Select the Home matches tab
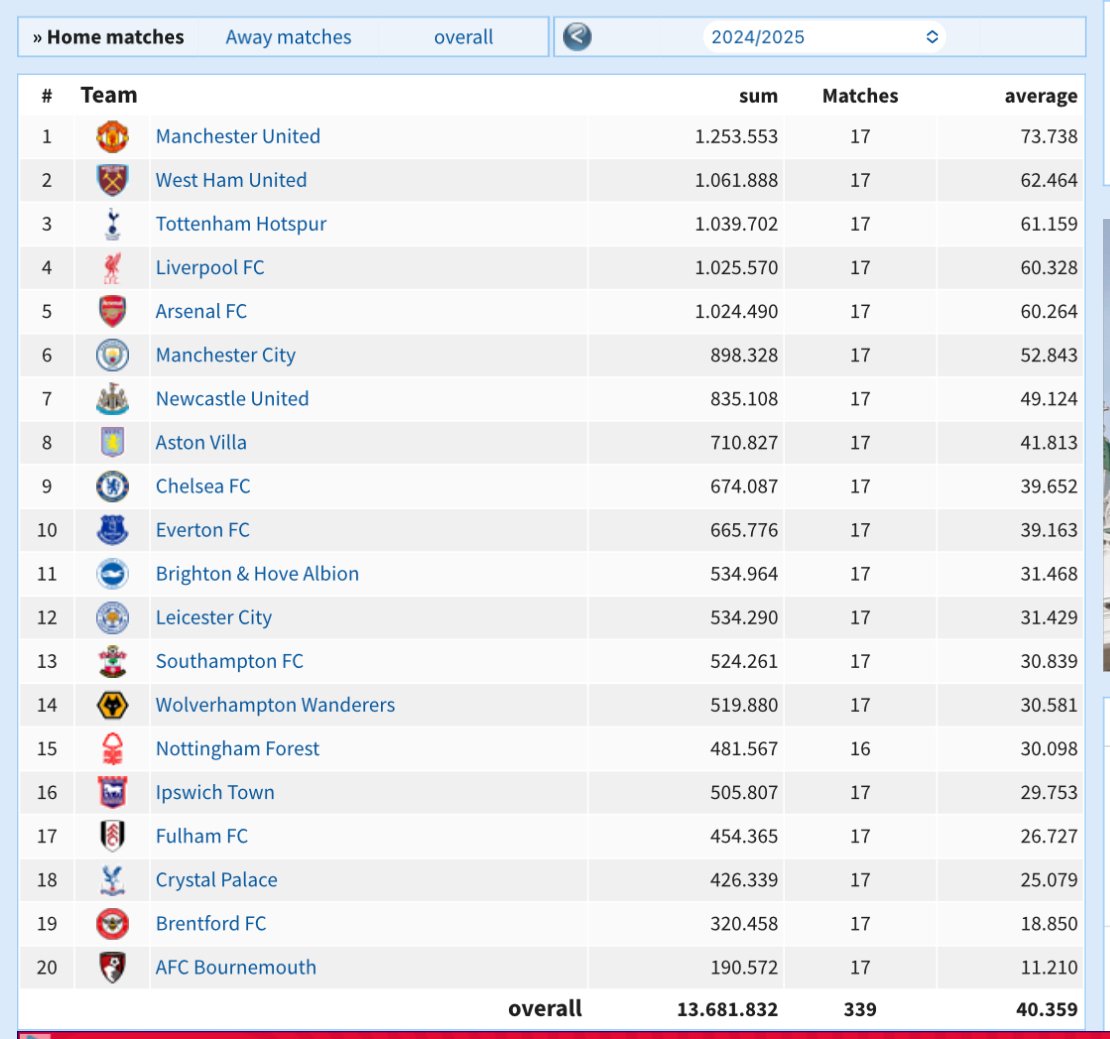Viewport: 1110px width, 1039px height. [x=108, y=37]
